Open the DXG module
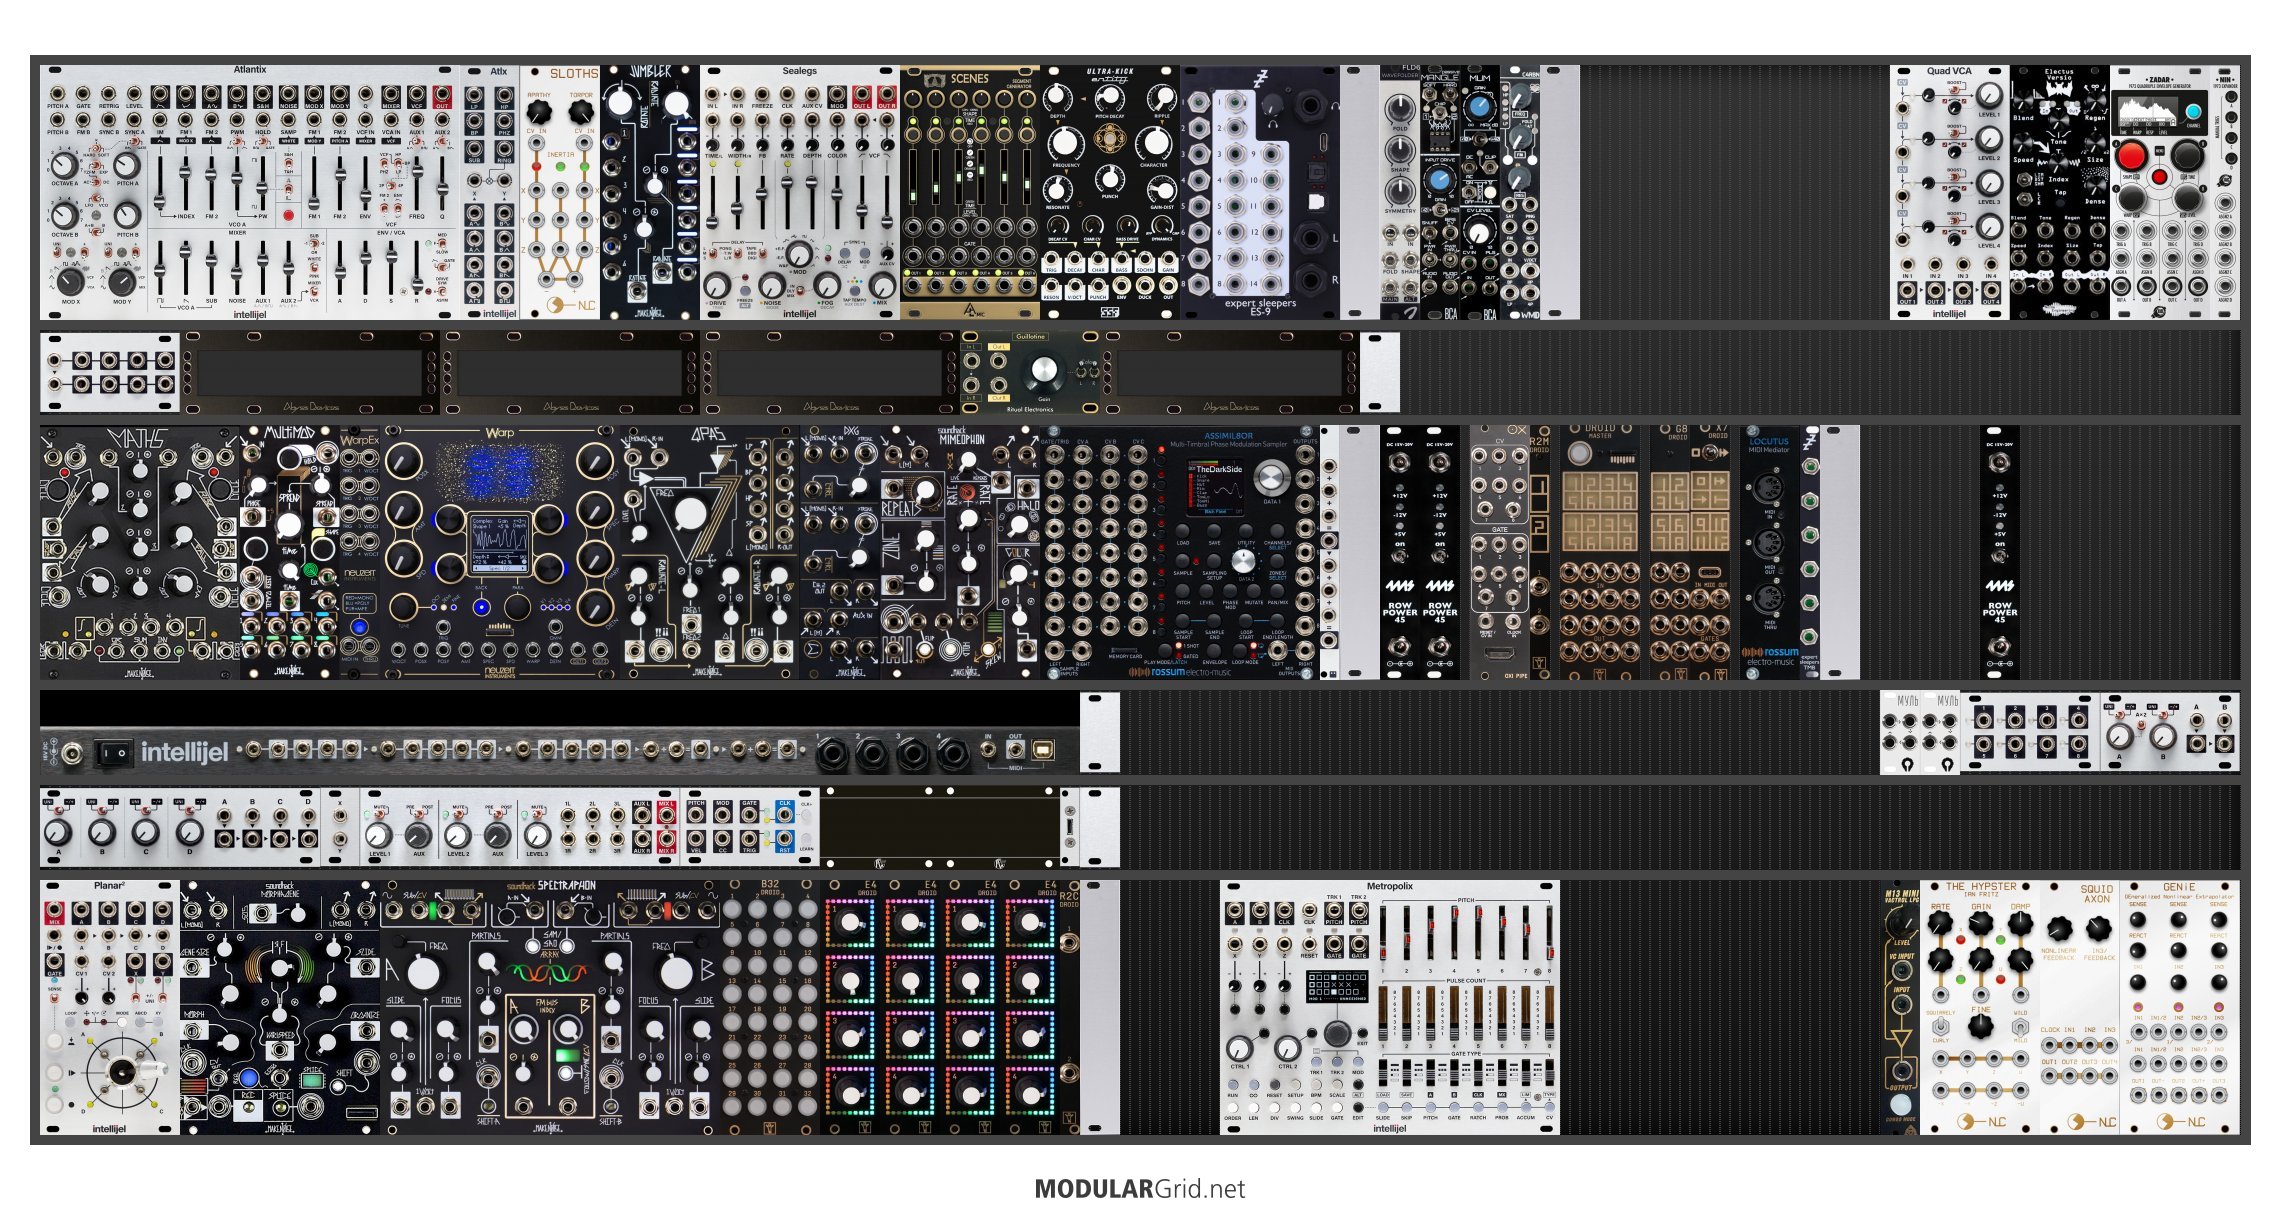 point(840,553)
